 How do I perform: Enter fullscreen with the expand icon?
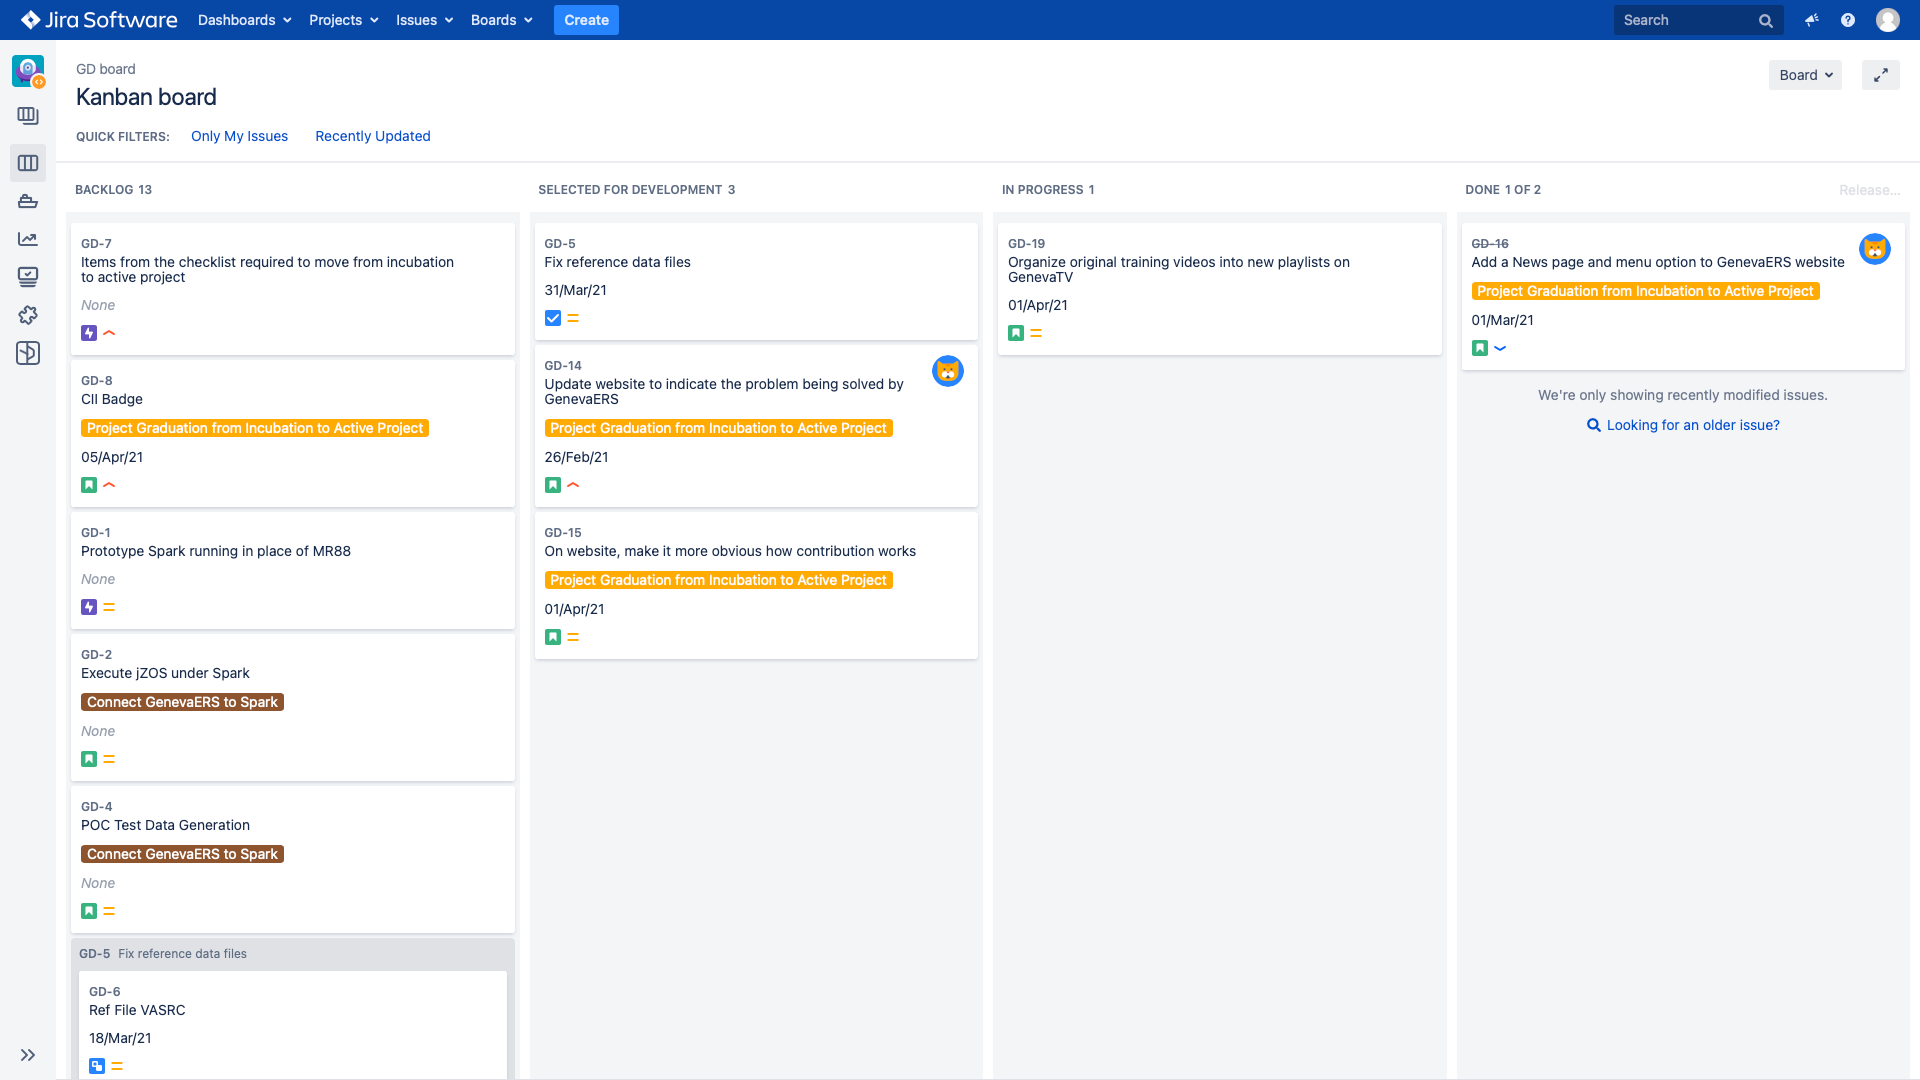tap(1881, 74)
